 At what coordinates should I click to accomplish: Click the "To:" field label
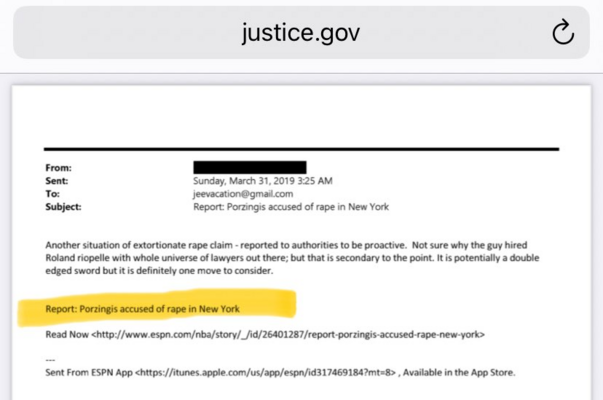(x=53, y=194)
